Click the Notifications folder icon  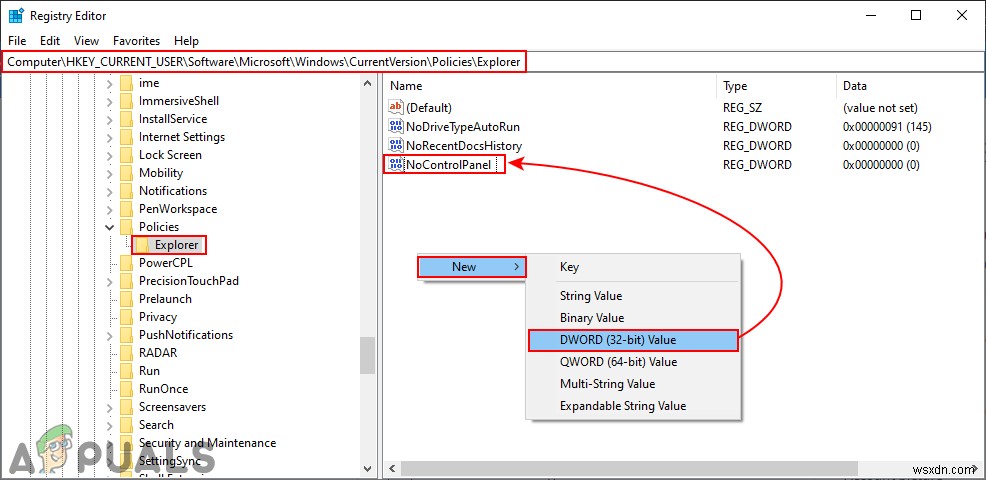point(127,191)
